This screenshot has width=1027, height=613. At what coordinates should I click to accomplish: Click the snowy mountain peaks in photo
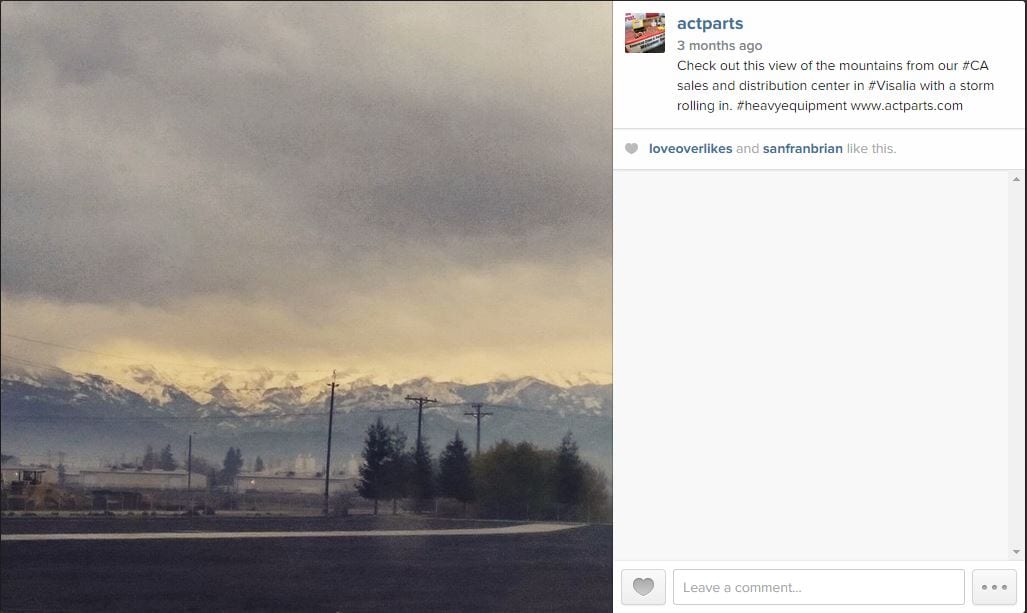tap(307, 393)
